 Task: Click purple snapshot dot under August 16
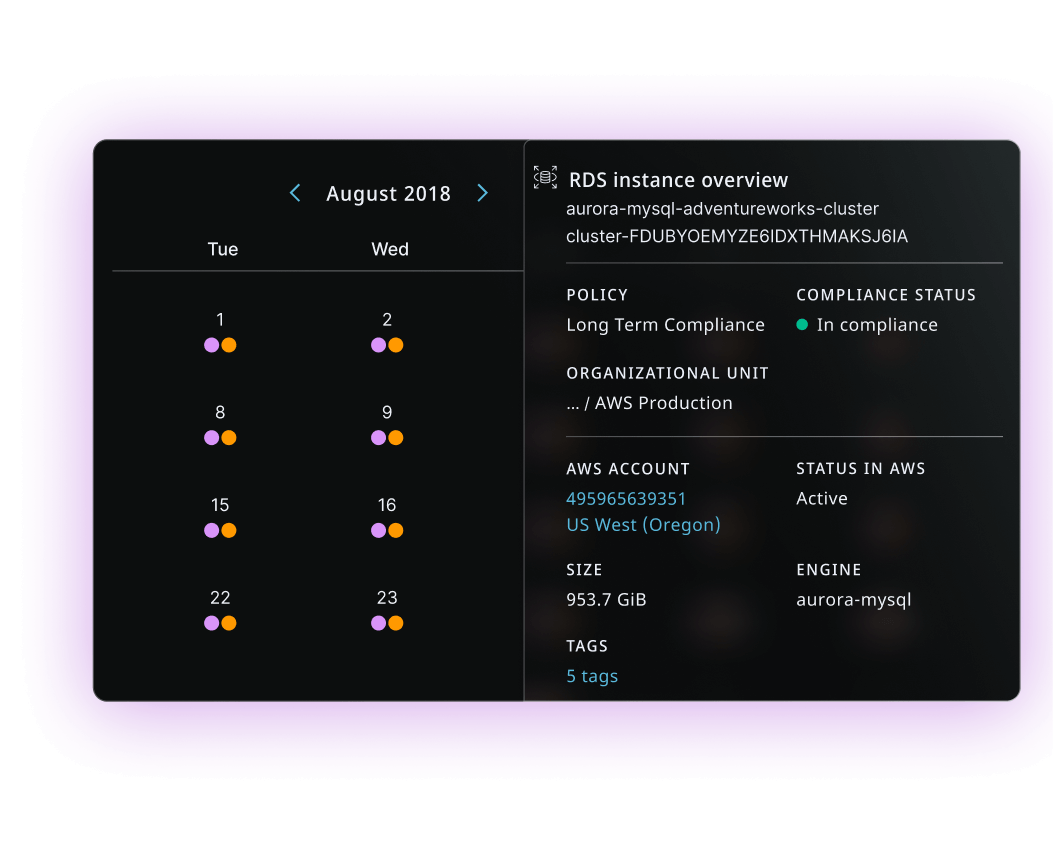pyautogui.click(x=379, y=531)
